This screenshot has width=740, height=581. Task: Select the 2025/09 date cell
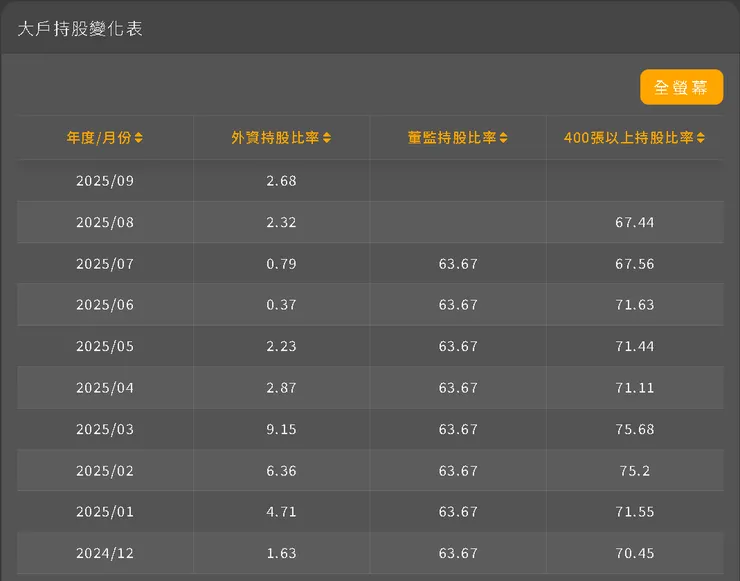pyautogui.click(x=105, y=181)
